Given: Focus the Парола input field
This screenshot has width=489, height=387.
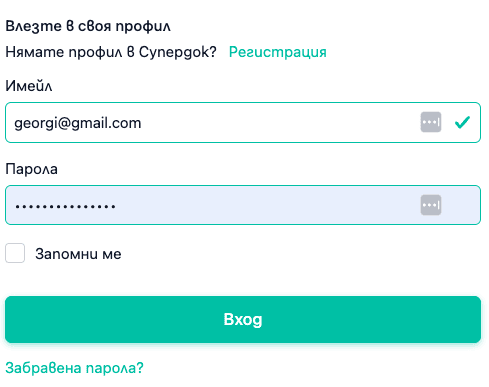Looking at the screenshot, I should (x=243, y=205).
